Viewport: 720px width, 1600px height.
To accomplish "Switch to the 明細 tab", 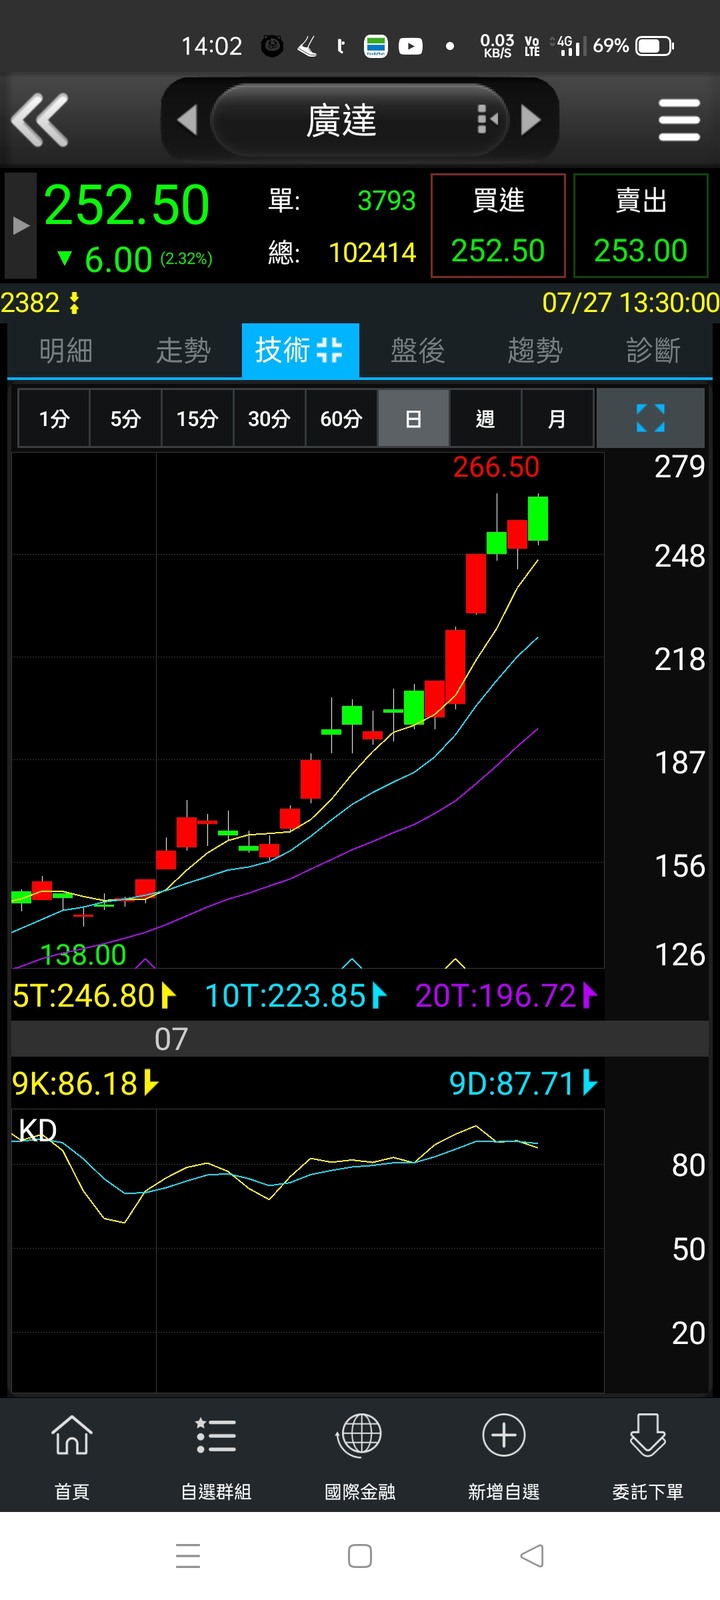I will point(66,350).
